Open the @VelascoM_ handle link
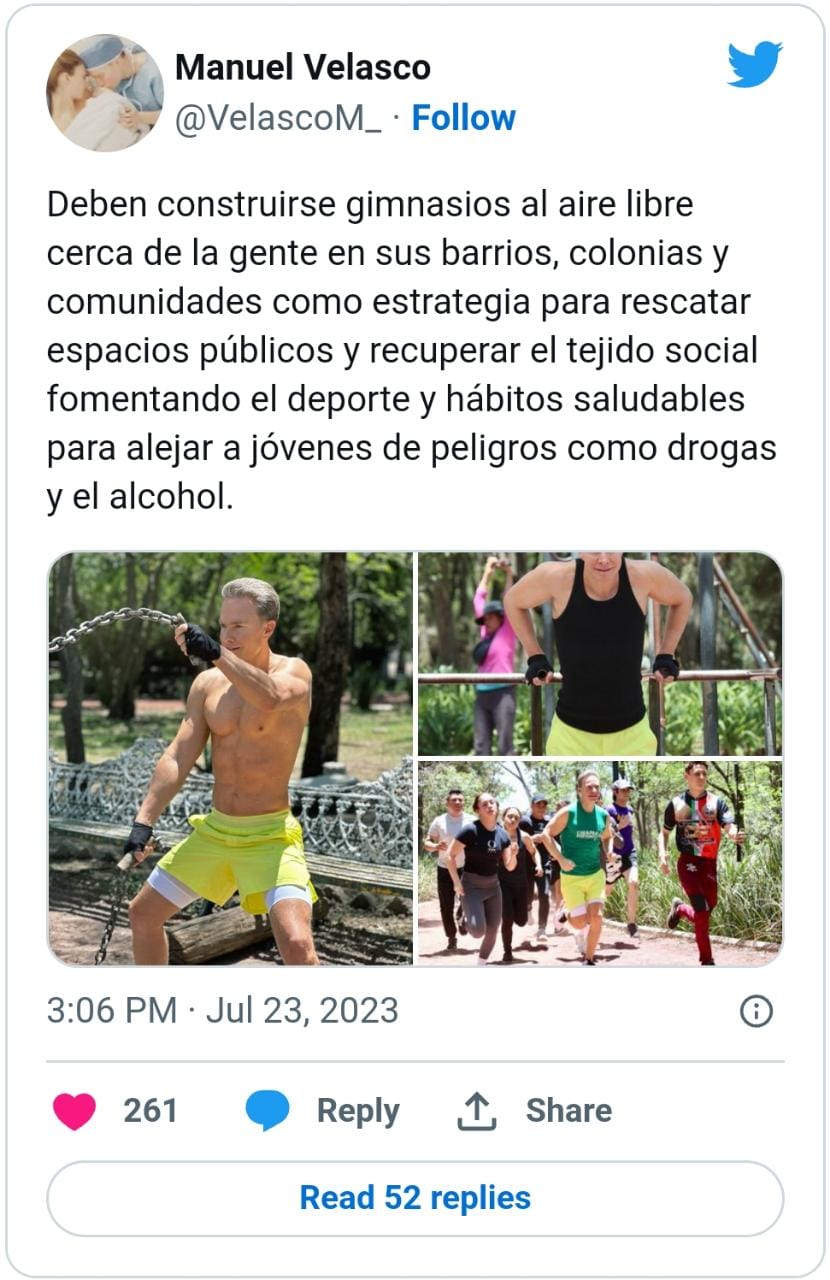Screen dimensions: 830x1280 pyautogui.click(x=278, y=118)
